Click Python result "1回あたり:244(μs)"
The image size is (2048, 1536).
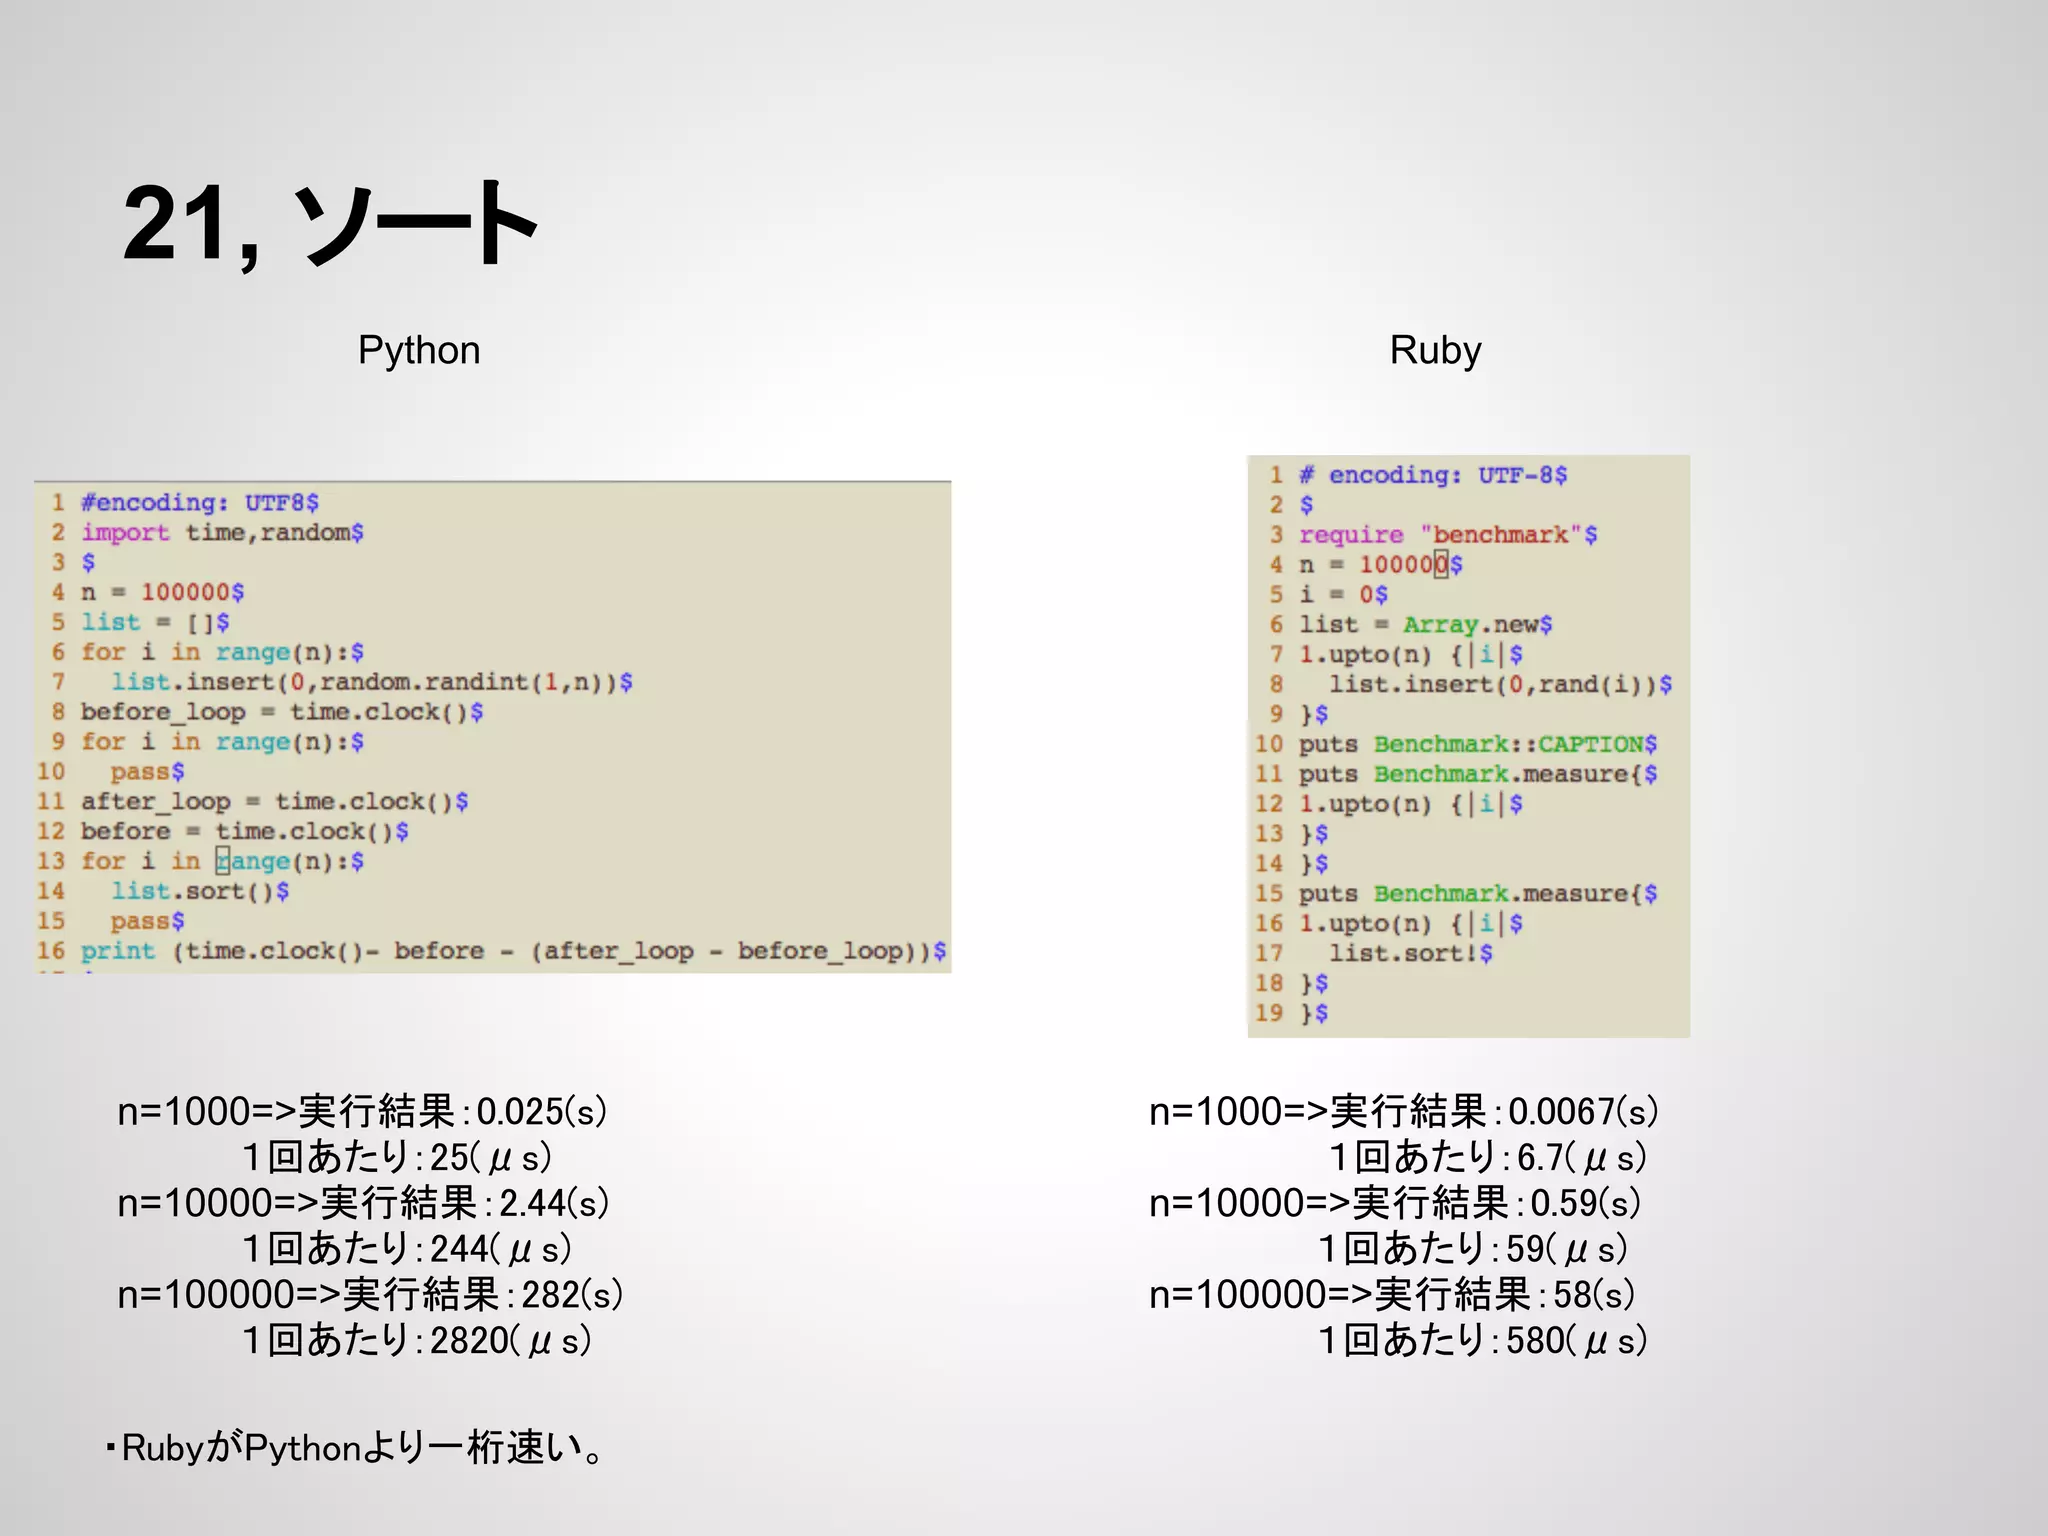click(407, 1249)
